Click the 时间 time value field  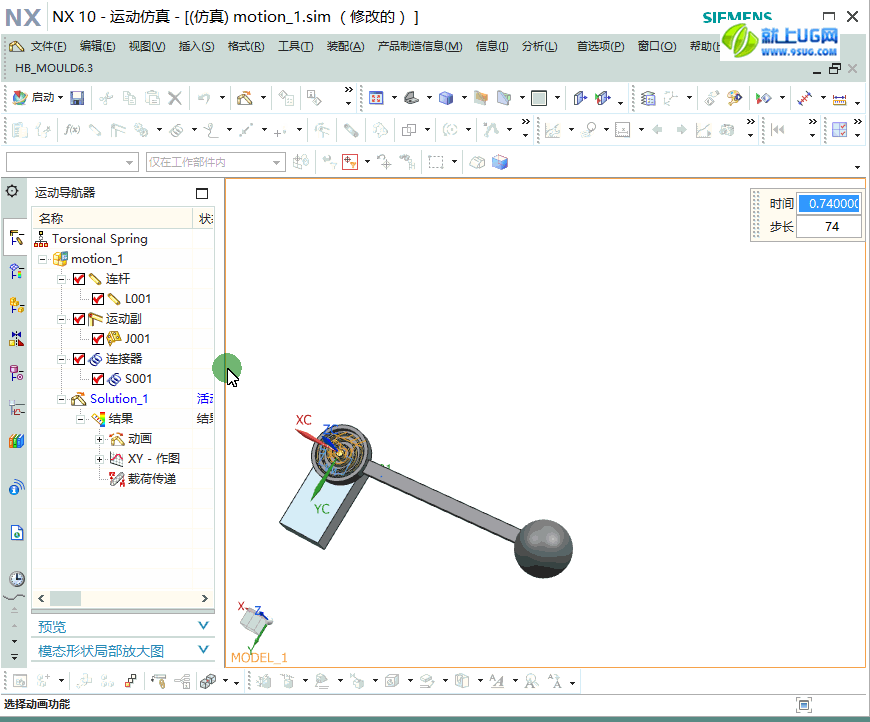pyautogui.click(x=829, y=204)
